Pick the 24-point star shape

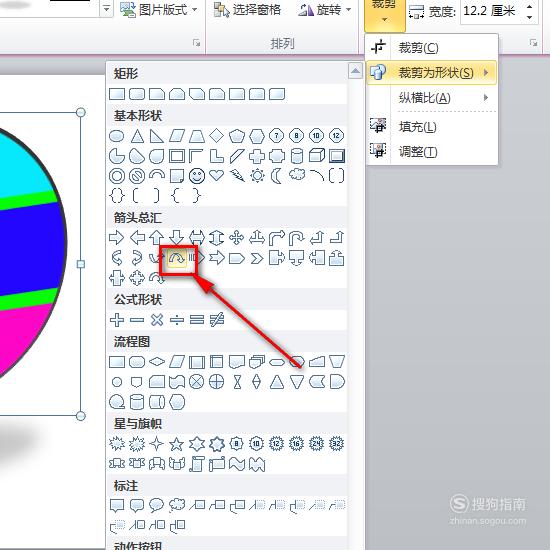317,444
